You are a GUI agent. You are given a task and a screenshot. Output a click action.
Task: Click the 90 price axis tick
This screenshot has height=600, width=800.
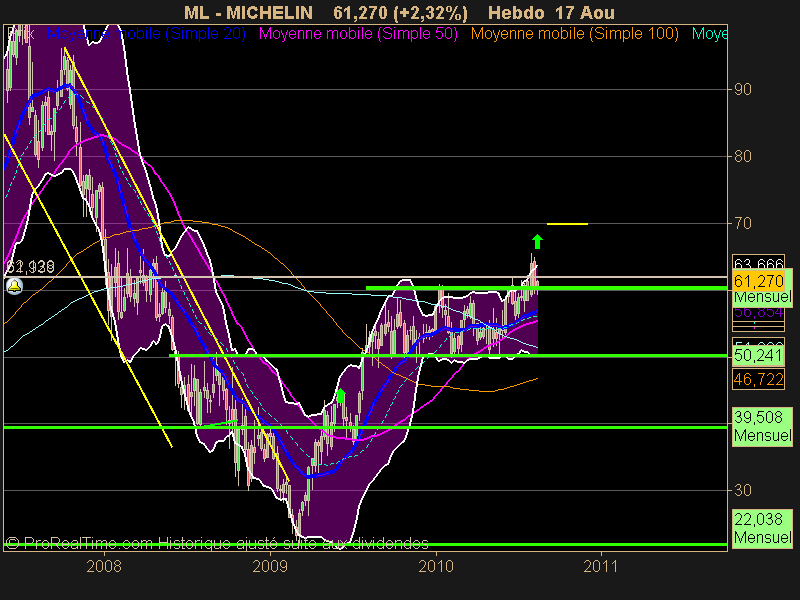click(743, 89)
